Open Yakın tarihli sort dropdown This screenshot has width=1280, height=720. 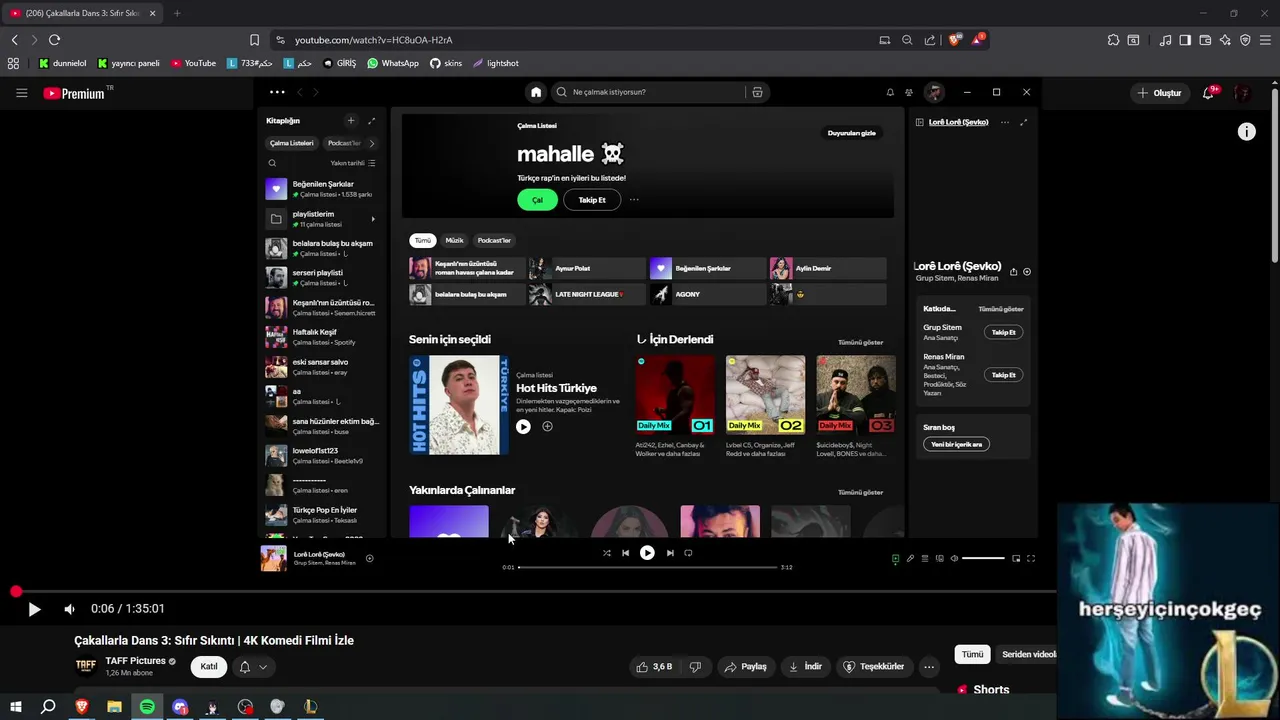(x=353, y=163)
